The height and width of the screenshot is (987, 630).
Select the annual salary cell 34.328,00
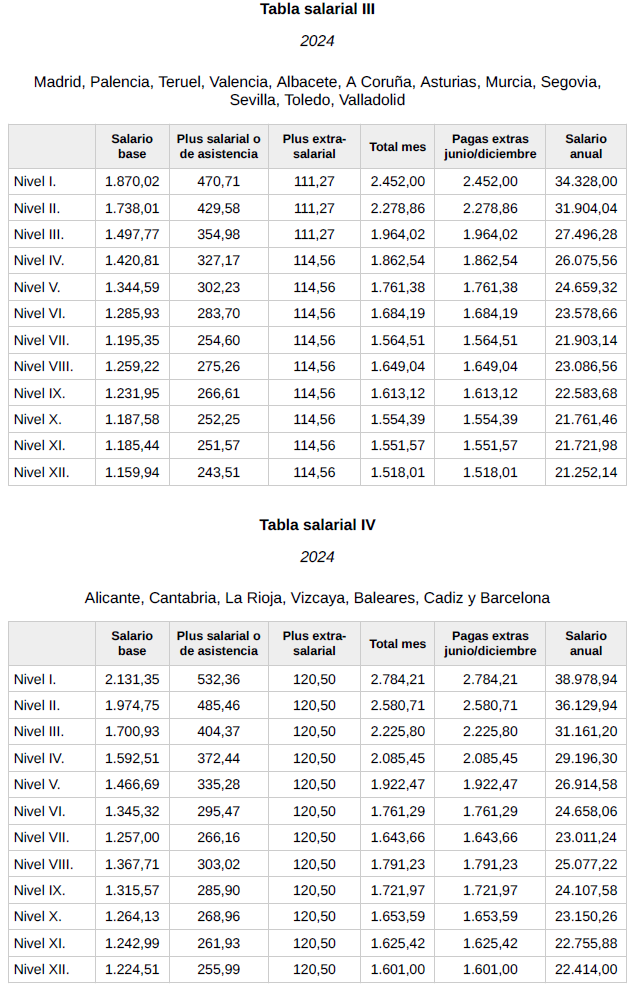tap(586, 182)
